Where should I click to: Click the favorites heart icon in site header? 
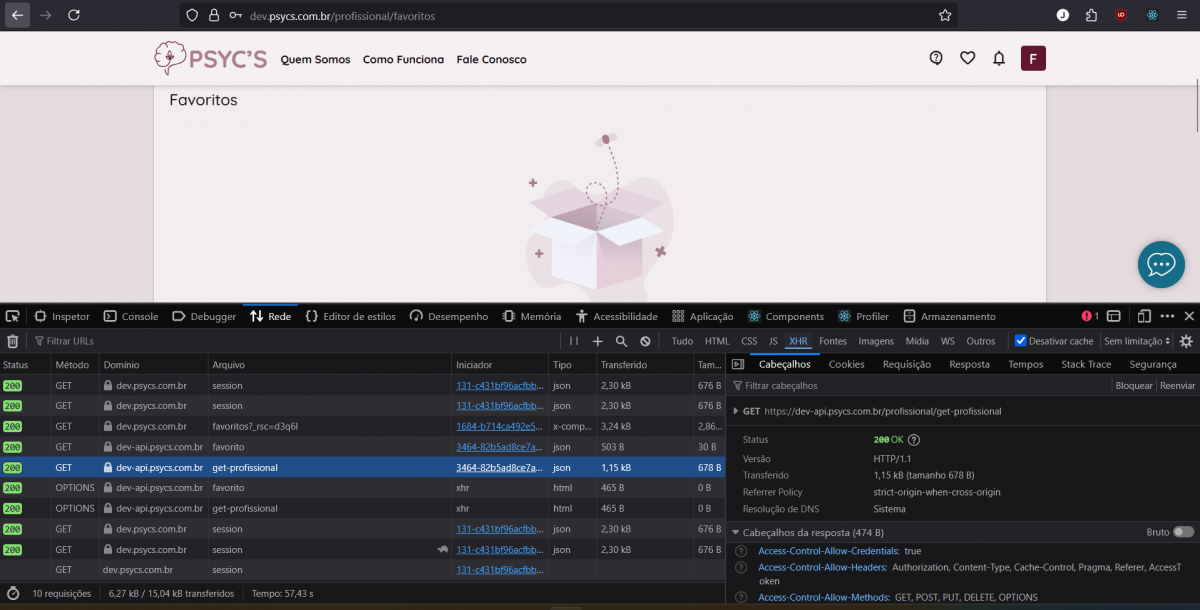(x=967, y=58)
